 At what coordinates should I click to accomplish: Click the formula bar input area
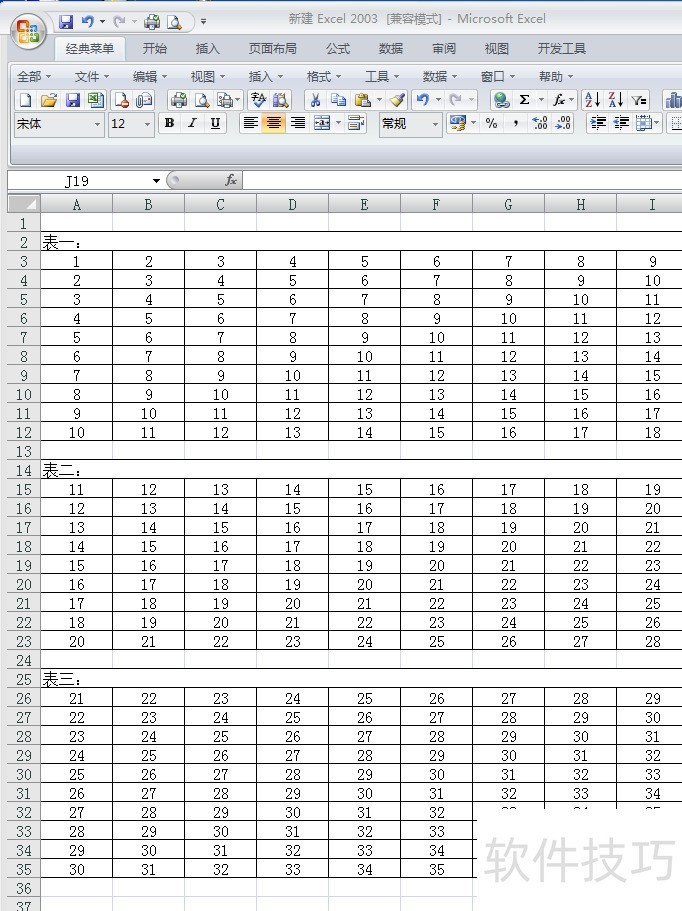462,181
